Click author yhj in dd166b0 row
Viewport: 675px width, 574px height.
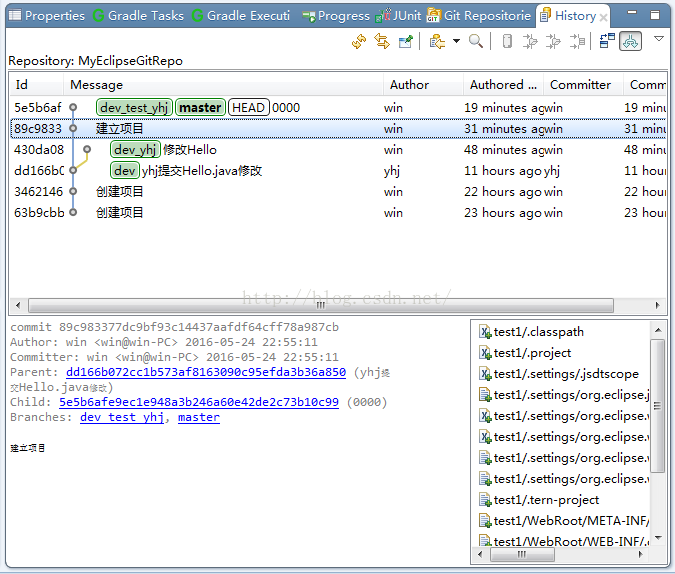(x=392, y=171)
